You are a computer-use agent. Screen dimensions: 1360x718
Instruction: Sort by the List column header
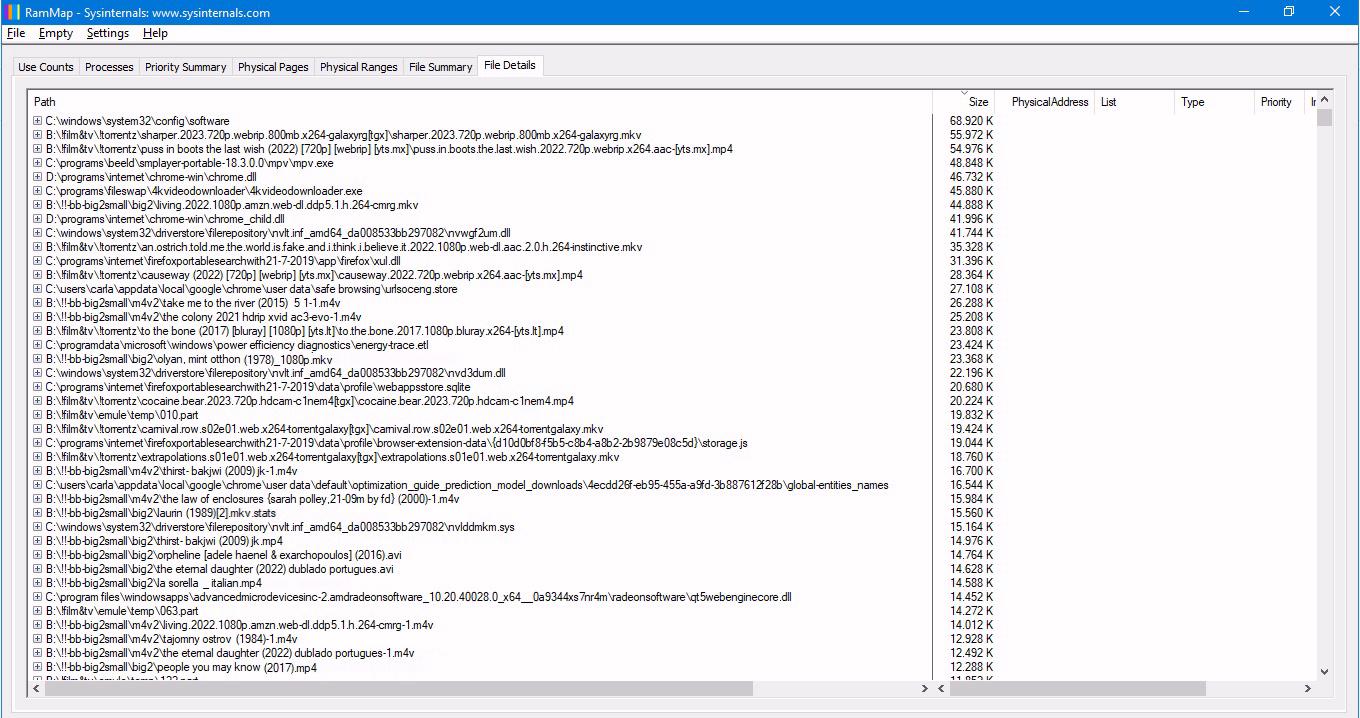(x=1133, y=101)
